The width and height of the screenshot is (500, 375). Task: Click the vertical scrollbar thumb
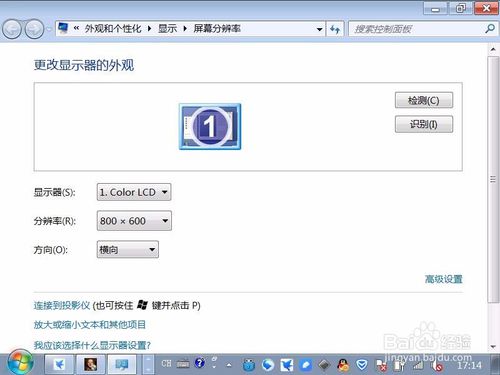click(x=493, y=179)
